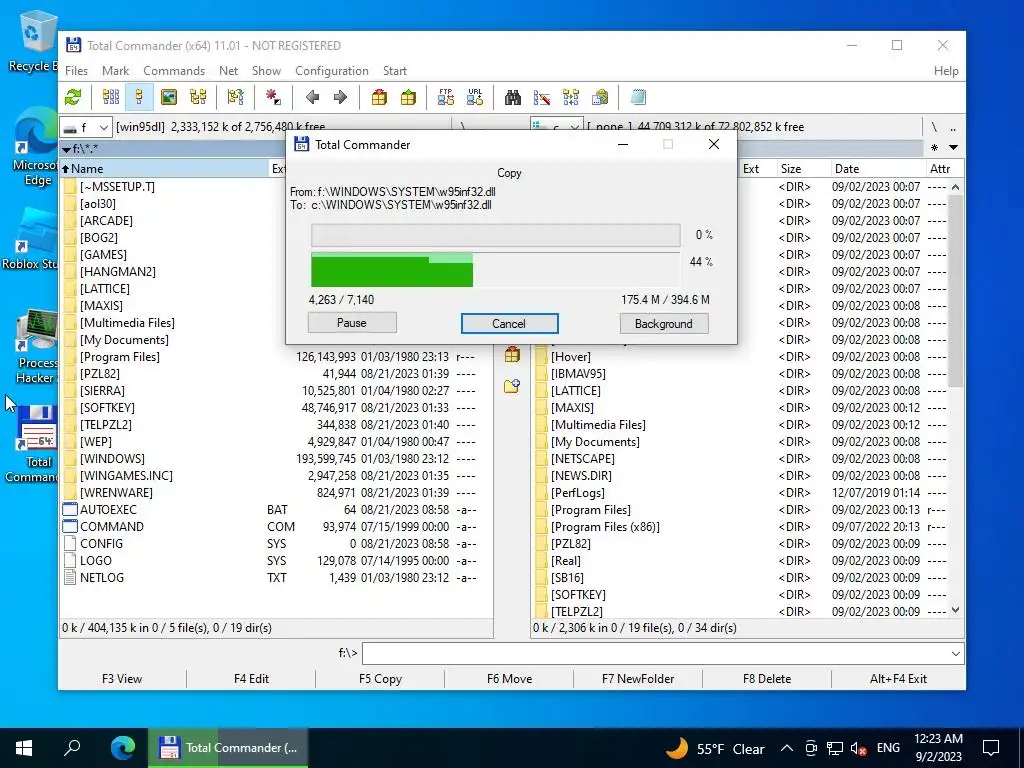Screen dimensions: 1024x768
Task: Open the Process Hacker desktop shortcut
Action: pos(37,347)
